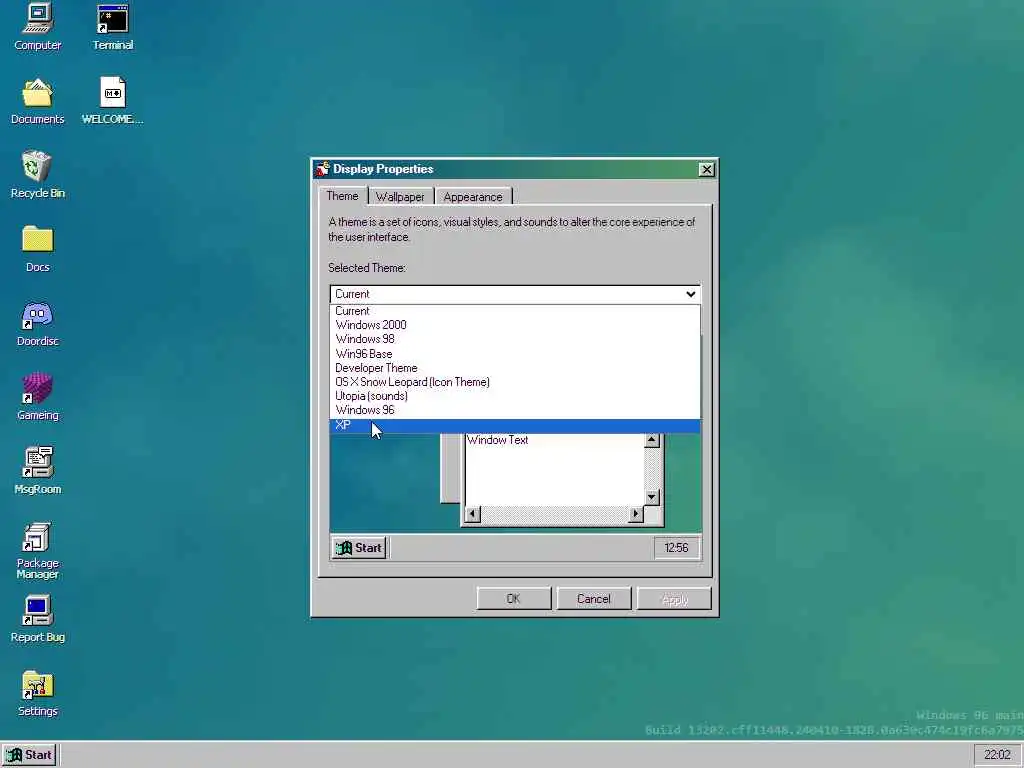
Task: Switch to the Wallpaper tab
Action: point(400,197)
